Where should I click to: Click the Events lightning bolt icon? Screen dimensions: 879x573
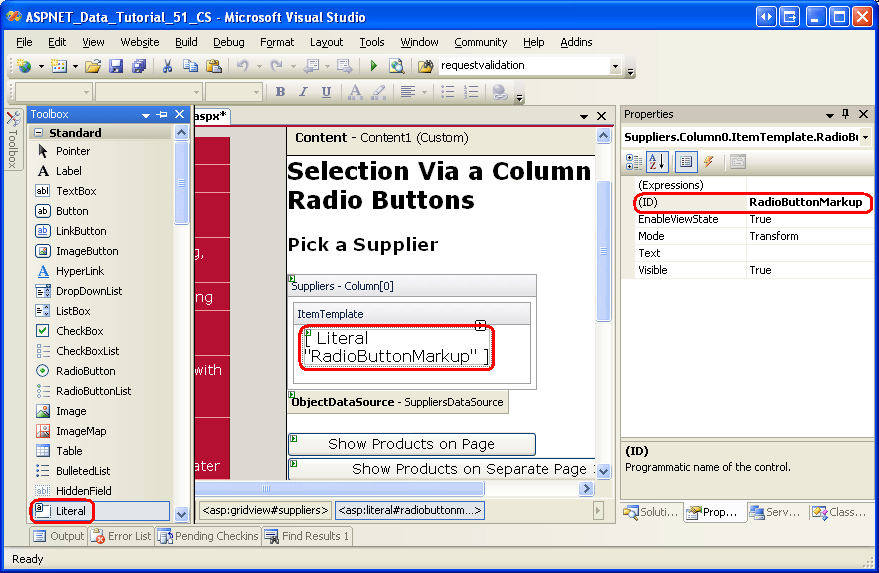pyautogui.click(x=709, y=161)
